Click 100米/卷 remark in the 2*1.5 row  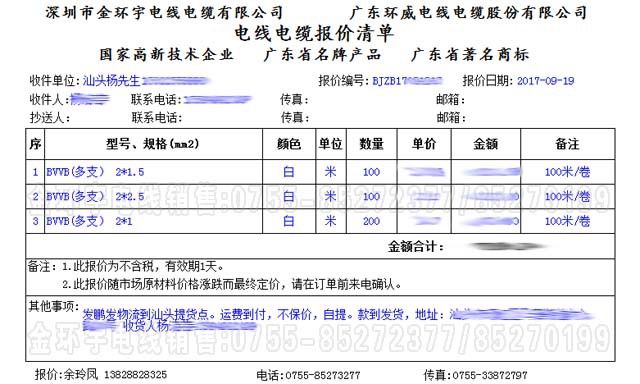pos(567,172)
